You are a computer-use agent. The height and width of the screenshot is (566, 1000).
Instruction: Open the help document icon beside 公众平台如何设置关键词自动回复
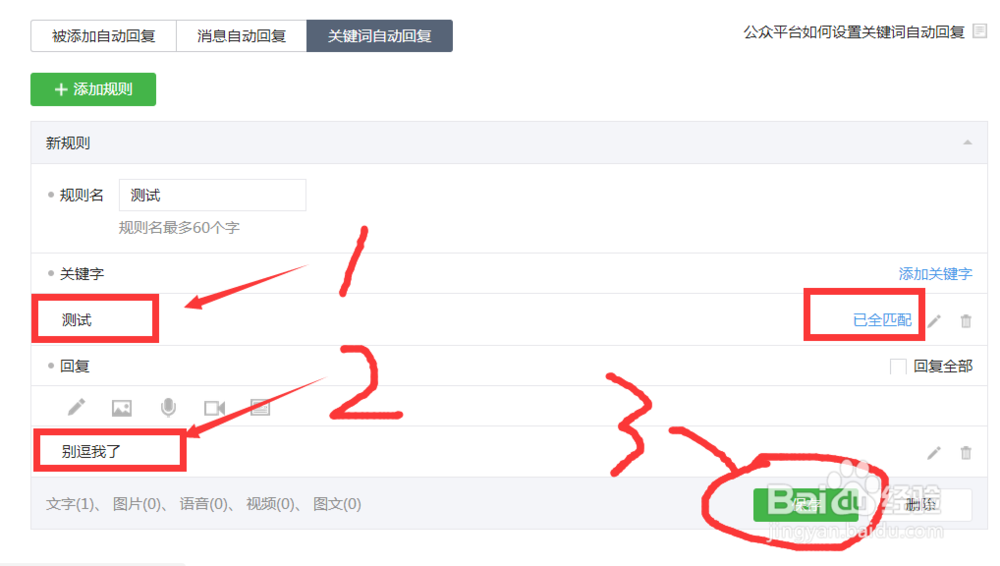pos(980,31)
